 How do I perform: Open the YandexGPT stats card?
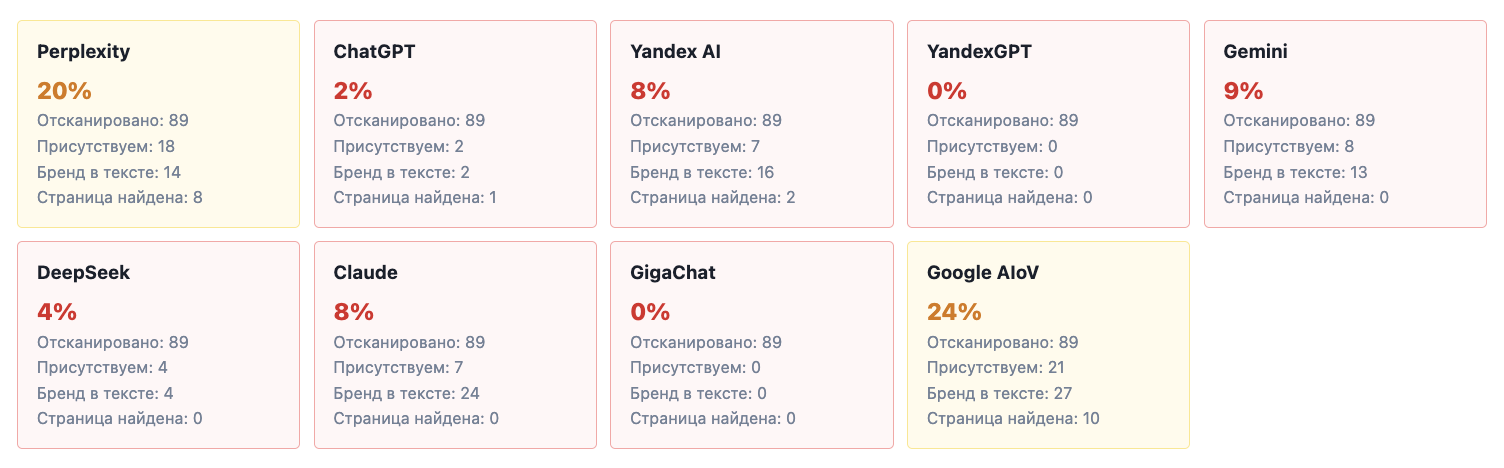(x=1048, y=124)
